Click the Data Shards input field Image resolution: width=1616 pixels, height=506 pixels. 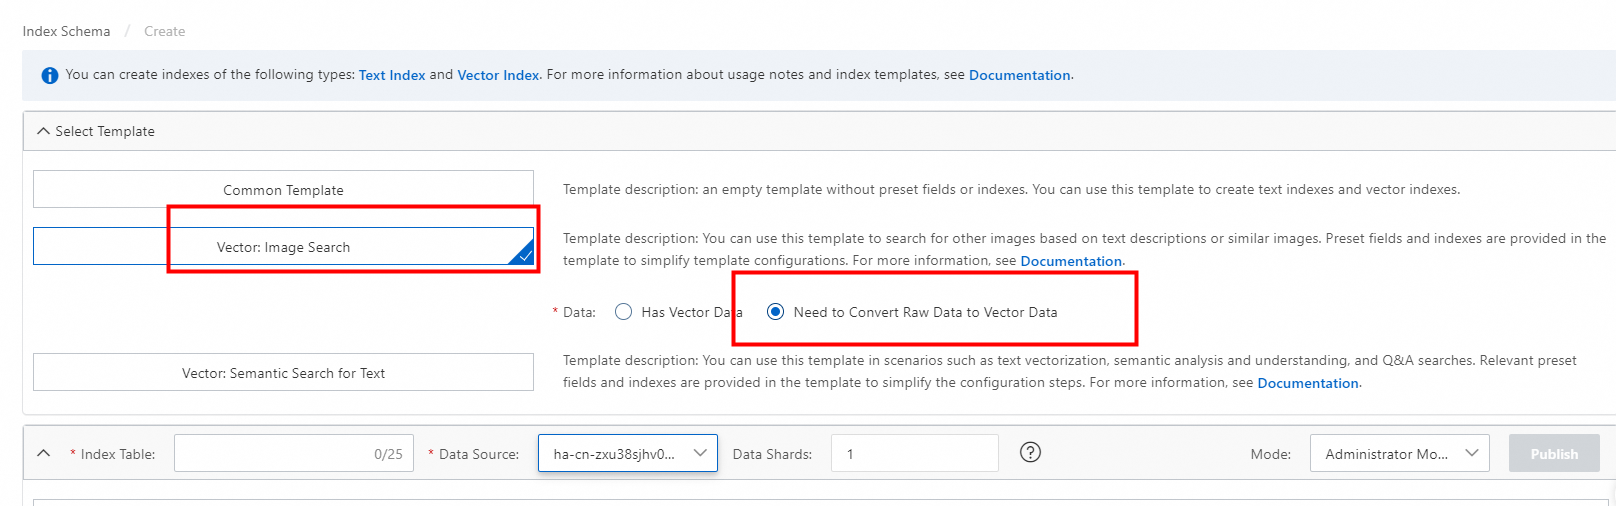coord(914,453)
